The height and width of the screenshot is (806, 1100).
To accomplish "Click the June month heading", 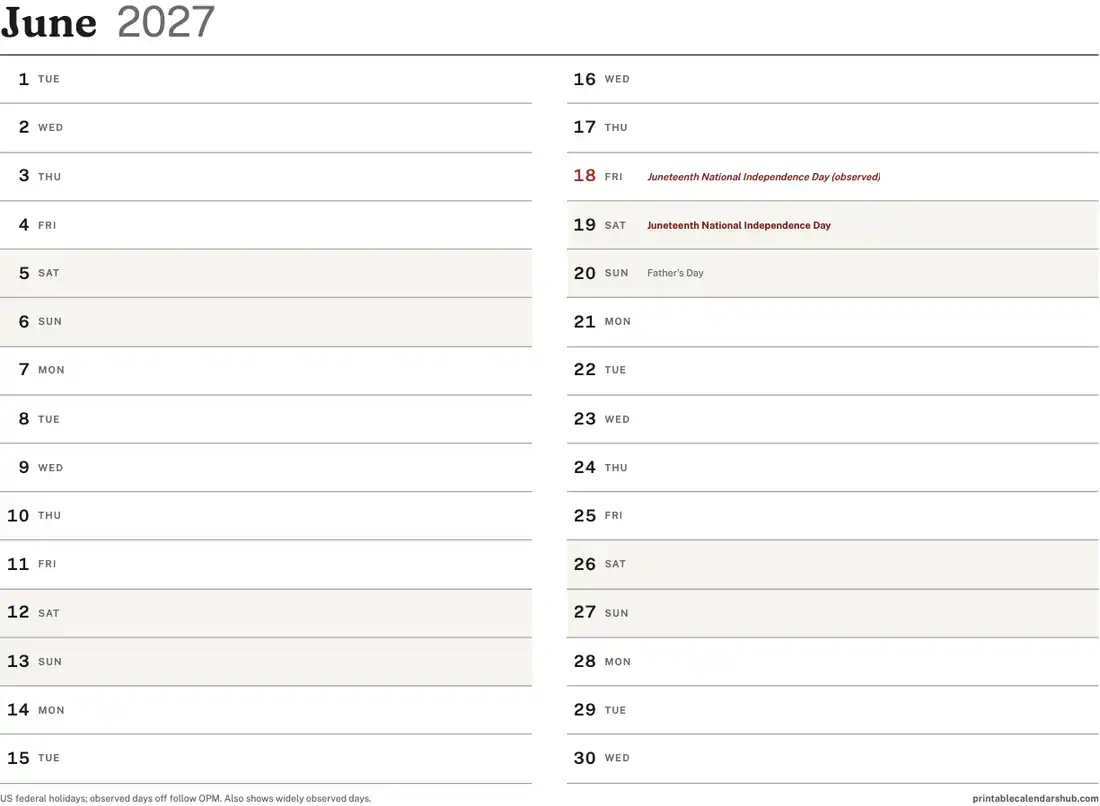I will pyautogui.click(x=49, y=23).
